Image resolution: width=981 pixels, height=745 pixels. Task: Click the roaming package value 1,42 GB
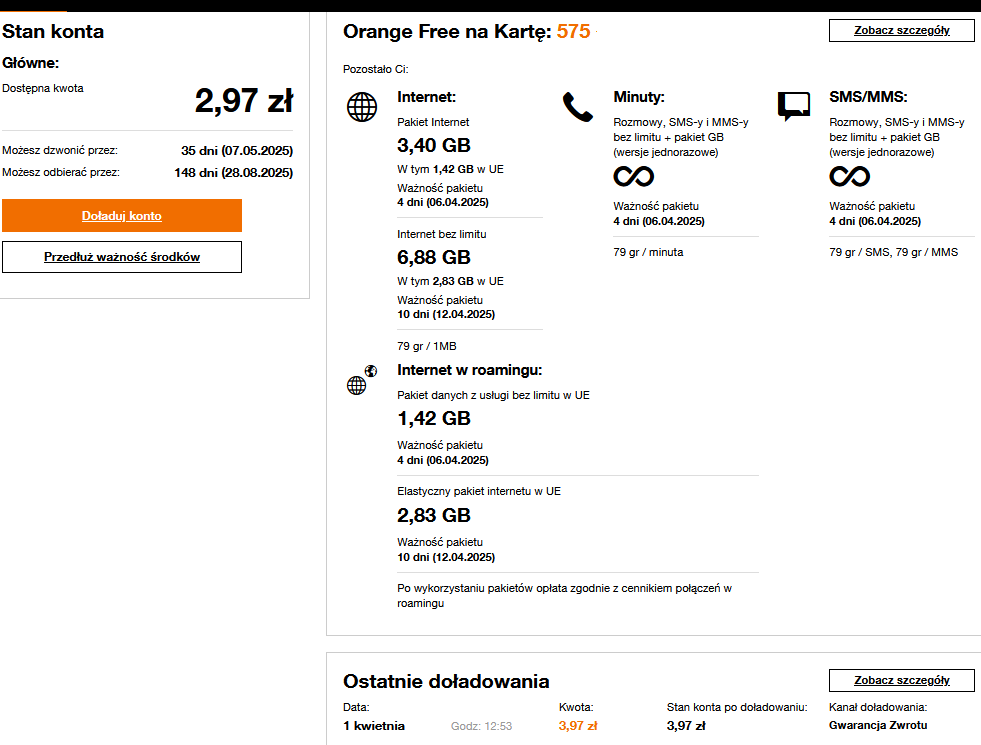pos(434,418)
